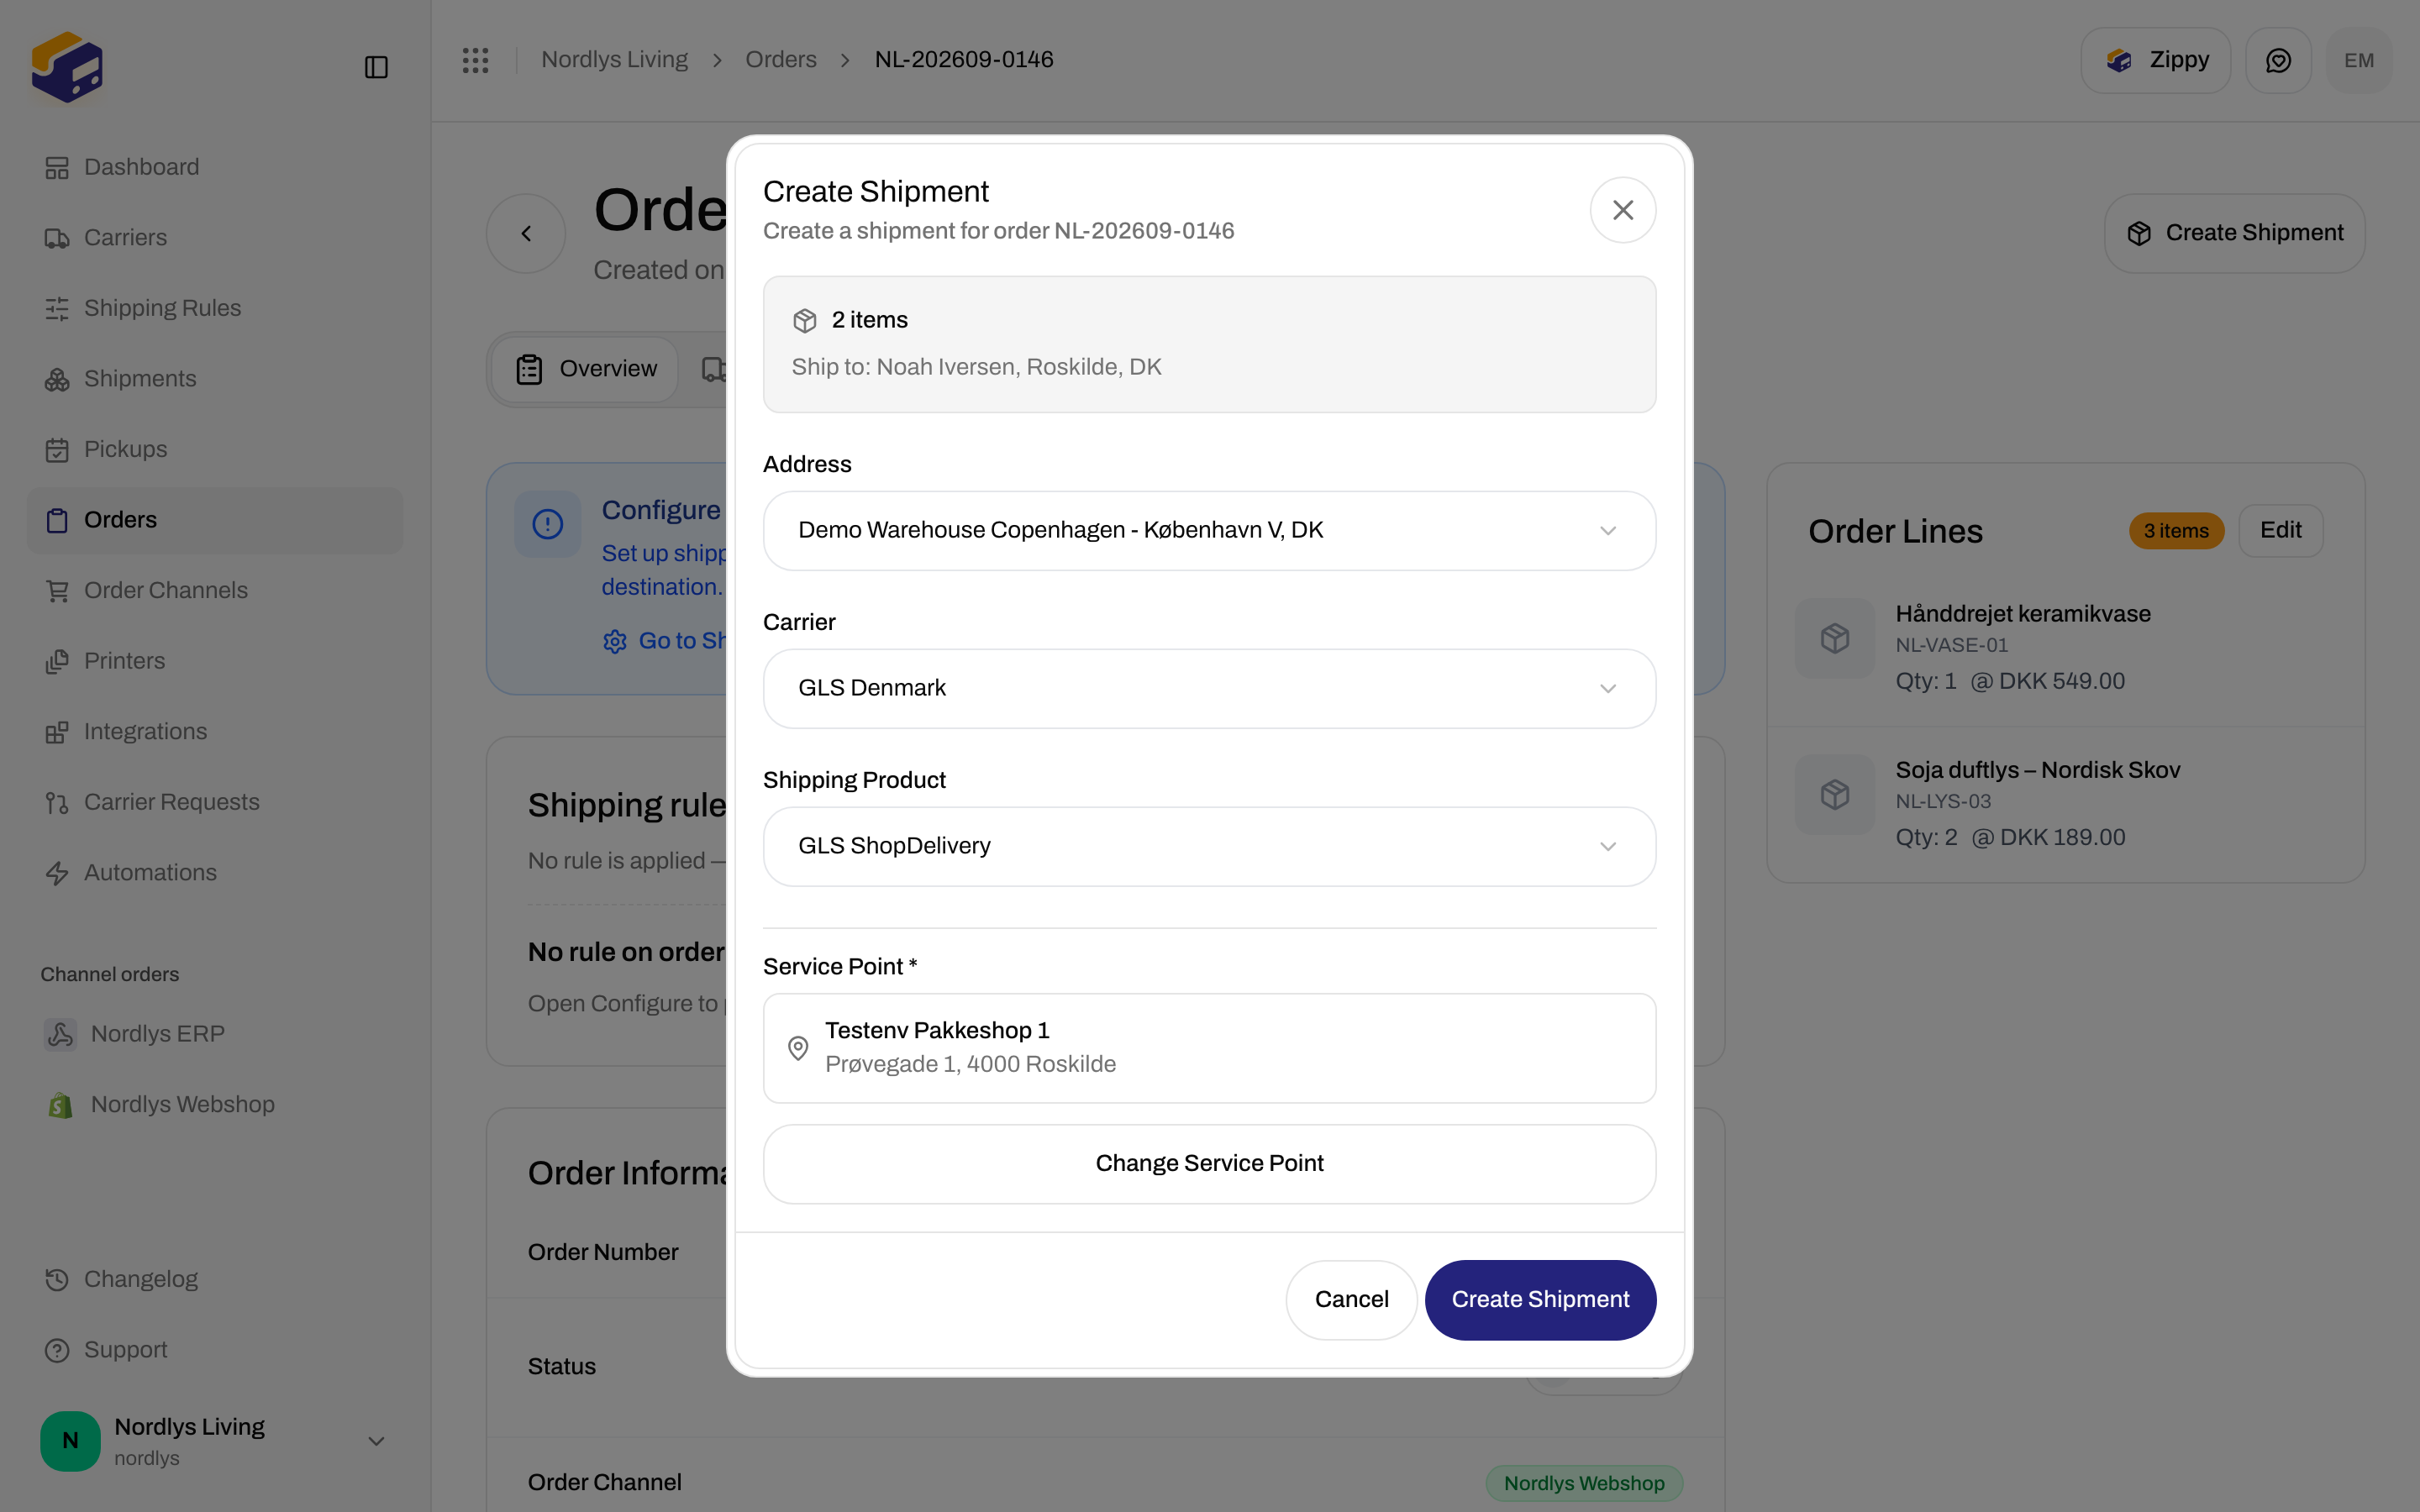Image resolution: width=2420 pixels, height=1512 pixels.
Task: Open Dashboard in the sidebar
Action: pos(215,167)
